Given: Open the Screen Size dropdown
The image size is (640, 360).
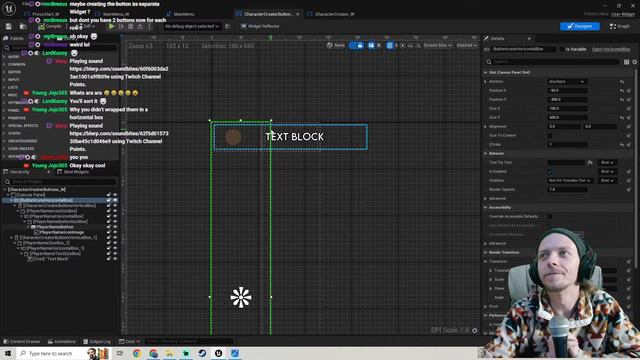Looking at the screenshot, I should [437, 45].
